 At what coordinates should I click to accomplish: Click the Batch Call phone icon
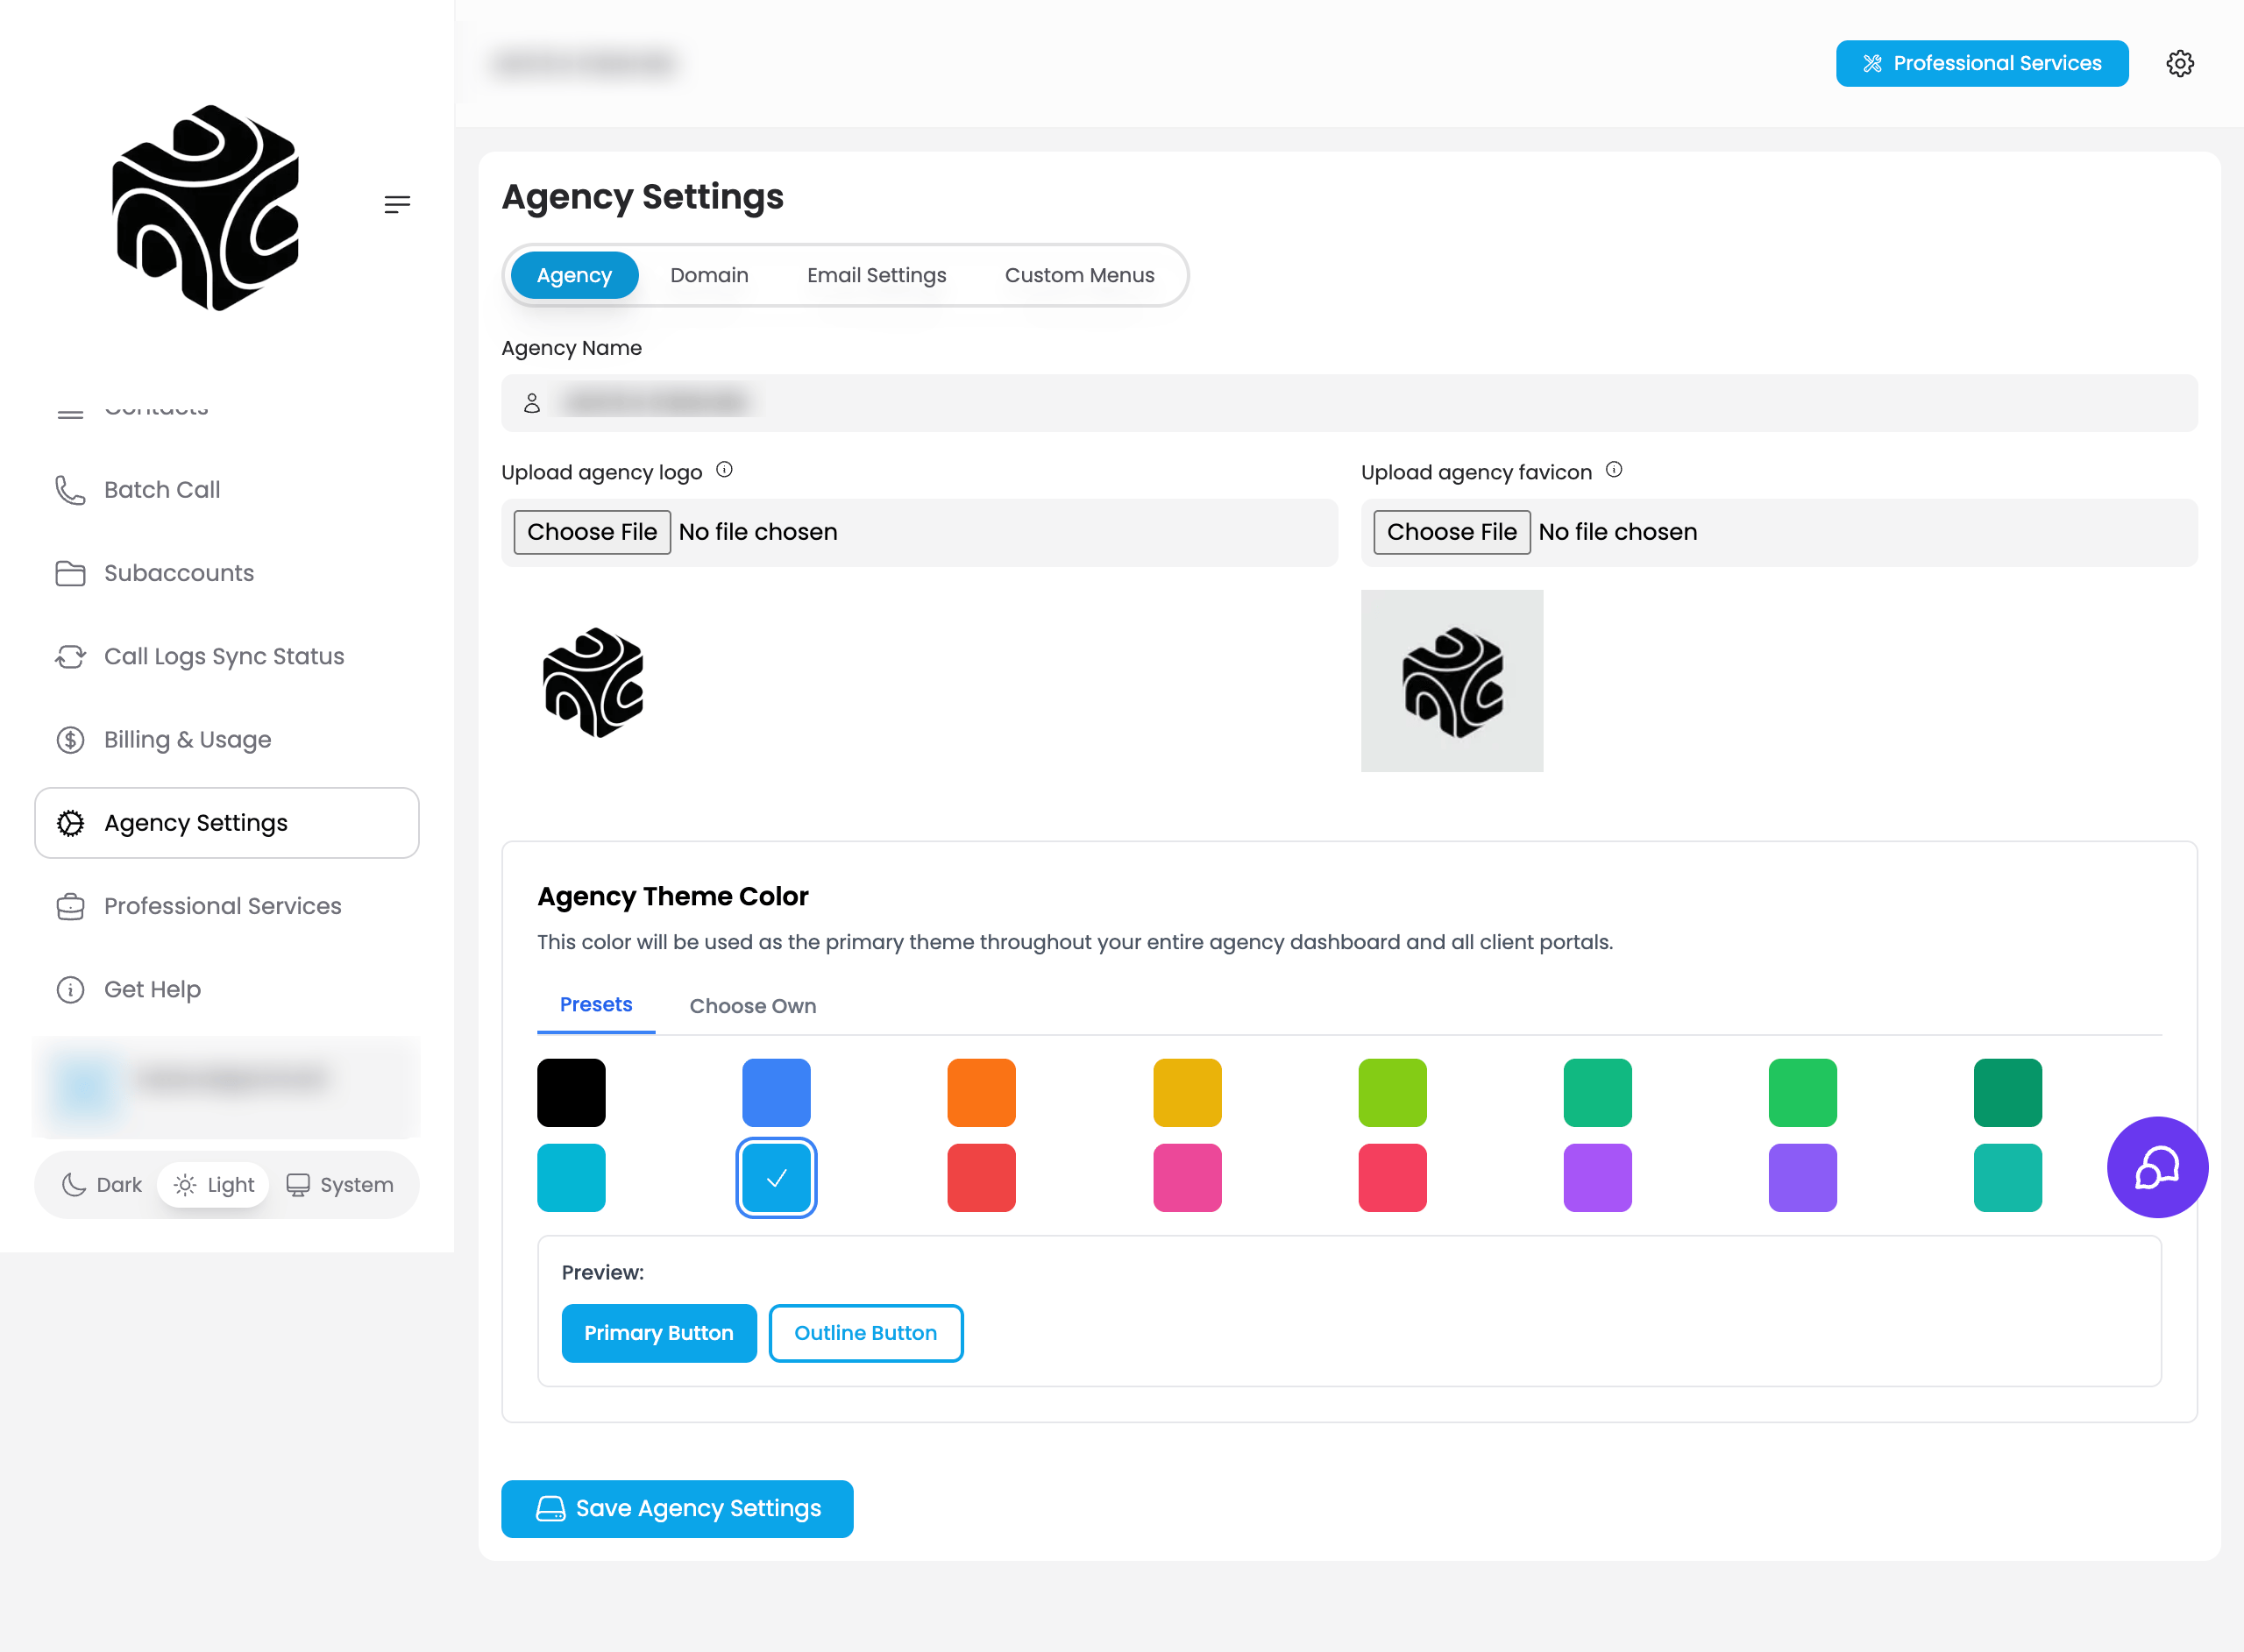(x=70, y=490)
